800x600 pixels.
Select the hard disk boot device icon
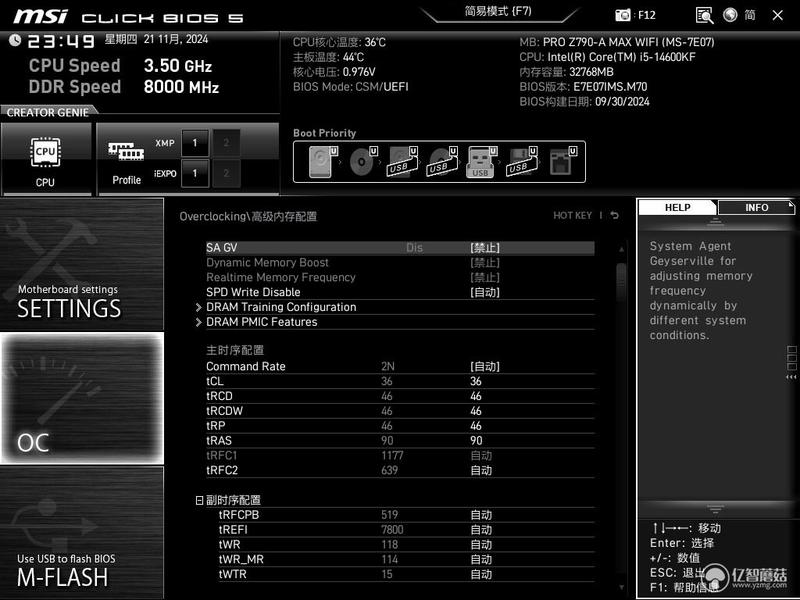coord(323,162)
